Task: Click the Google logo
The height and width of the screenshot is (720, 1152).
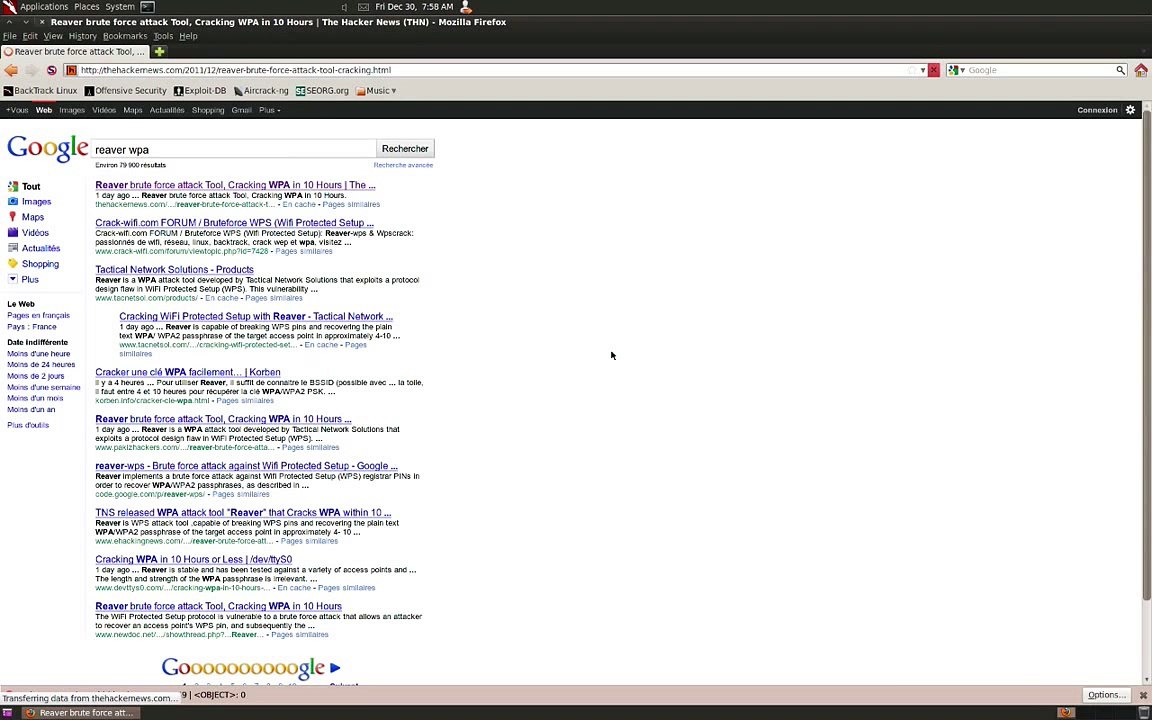Action: click(48, 148)
